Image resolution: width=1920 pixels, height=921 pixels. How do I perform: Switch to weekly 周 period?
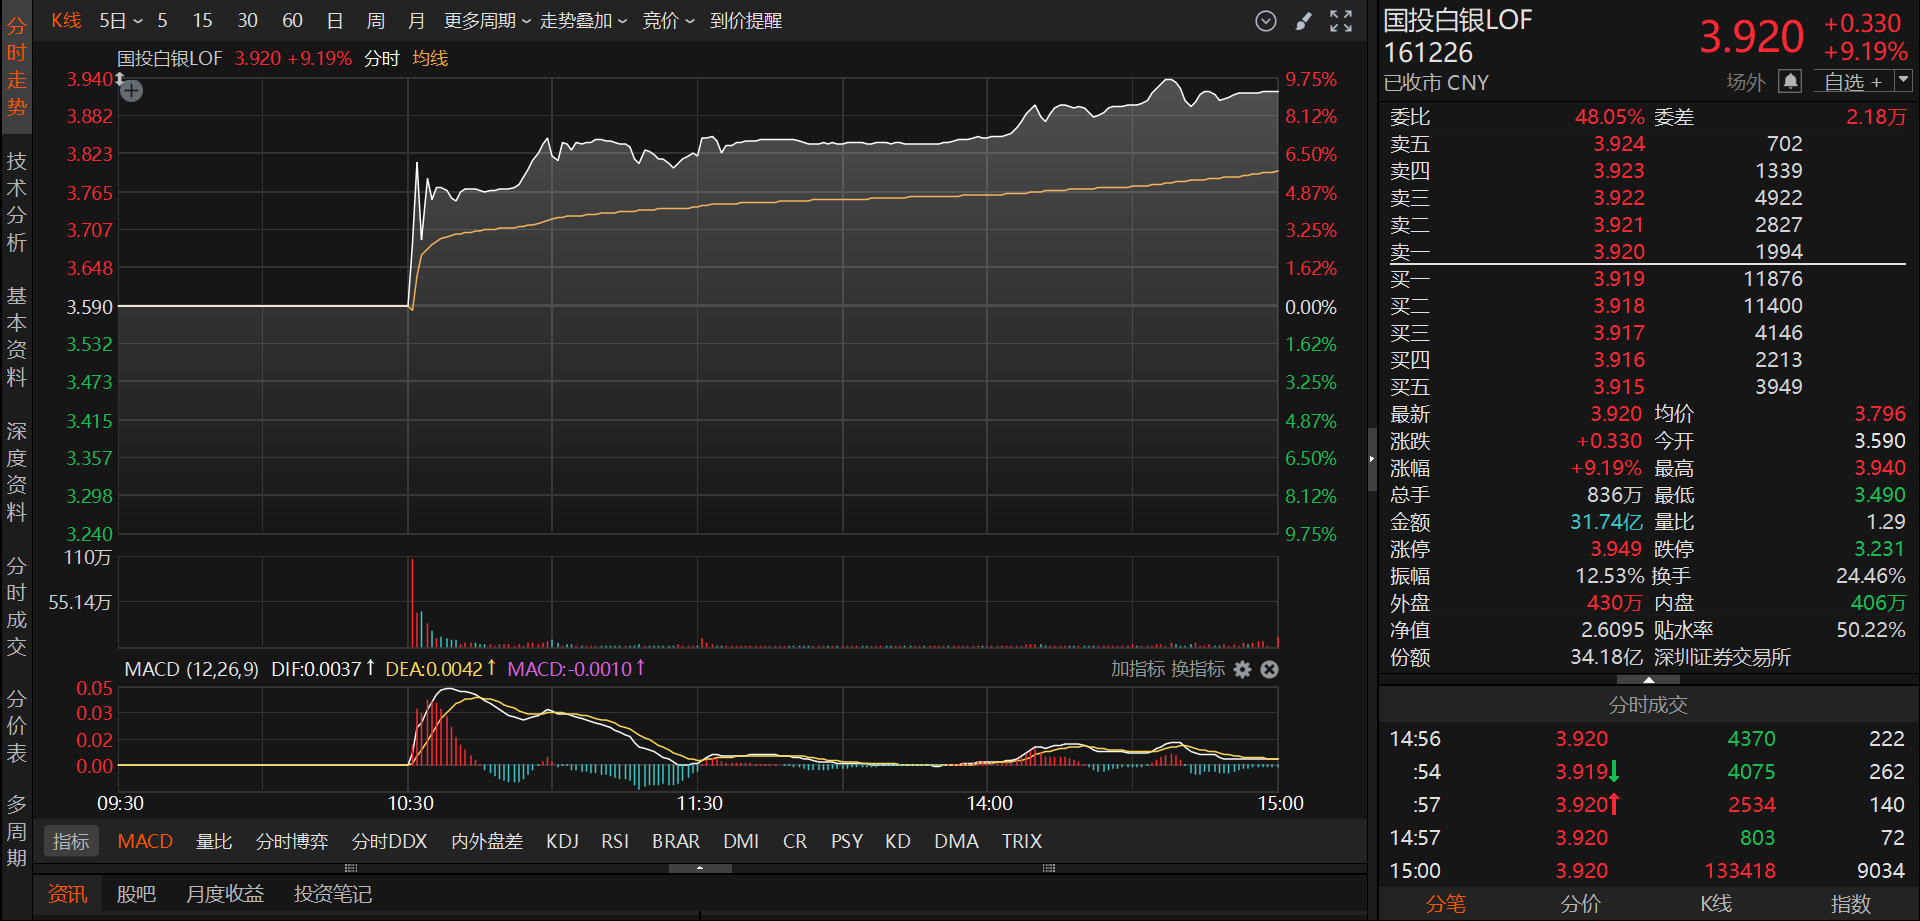click(376, 21)
